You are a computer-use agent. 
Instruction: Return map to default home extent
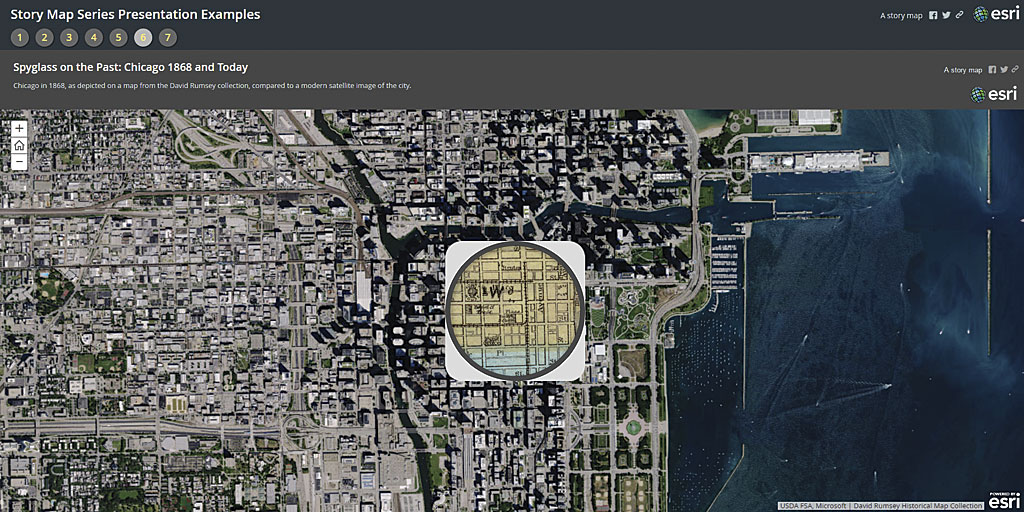pyautogui.click(x=20, y=145)
